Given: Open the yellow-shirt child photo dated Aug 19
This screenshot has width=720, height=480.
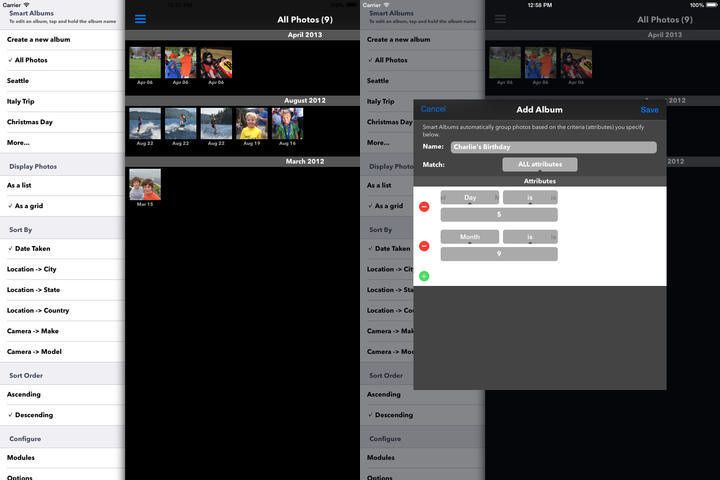Looking at the screenshot, I should [251, 123].
